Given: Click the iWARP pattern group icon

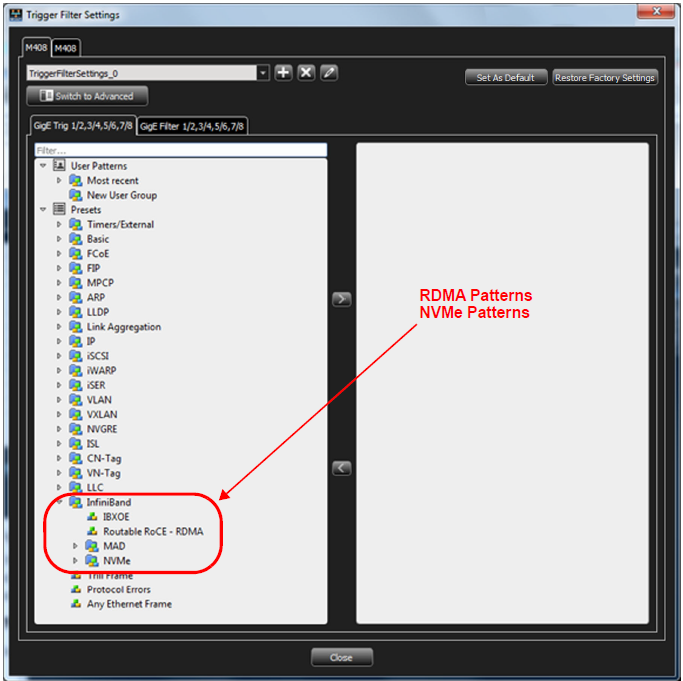Looking at the screenshot, I should [76, 370].
